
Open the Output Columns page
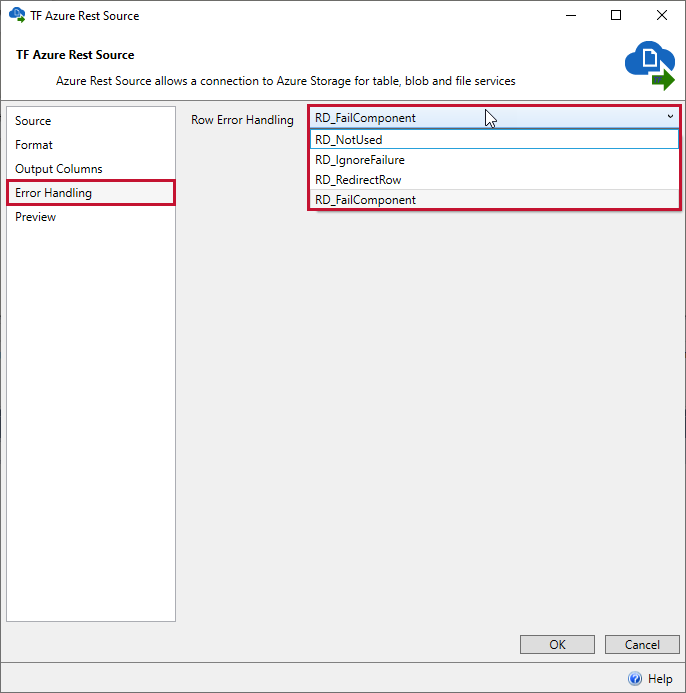[x=91, y=169]
